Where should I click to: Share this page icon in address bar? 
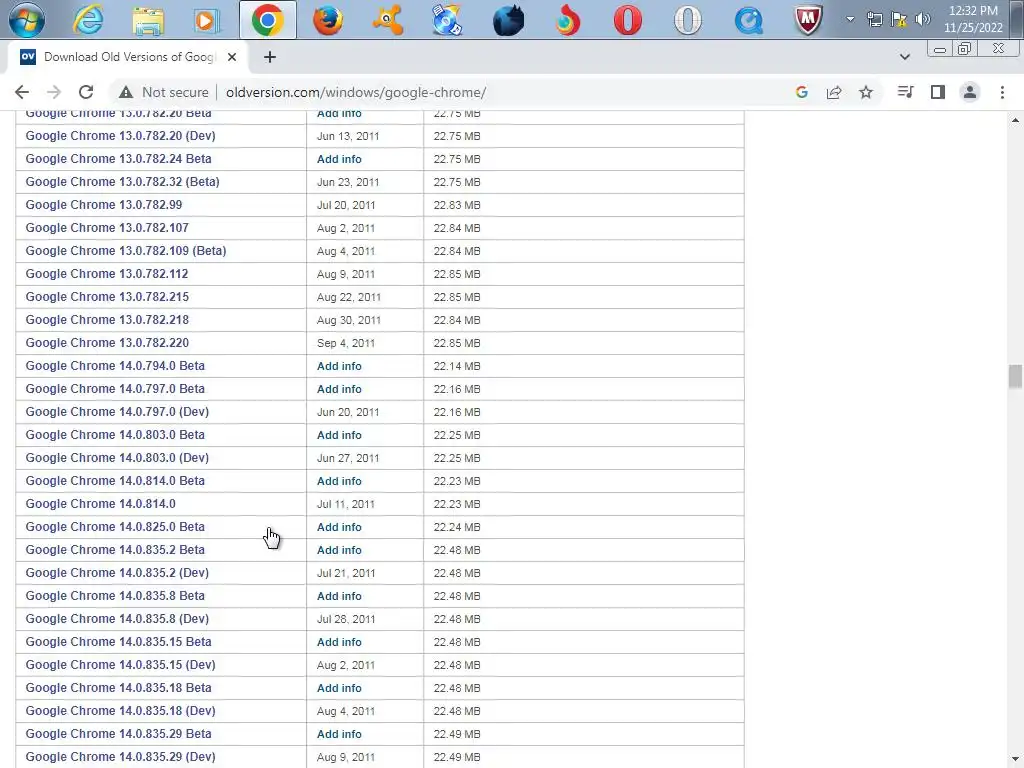pyautogui.click(x=834, y=92)
